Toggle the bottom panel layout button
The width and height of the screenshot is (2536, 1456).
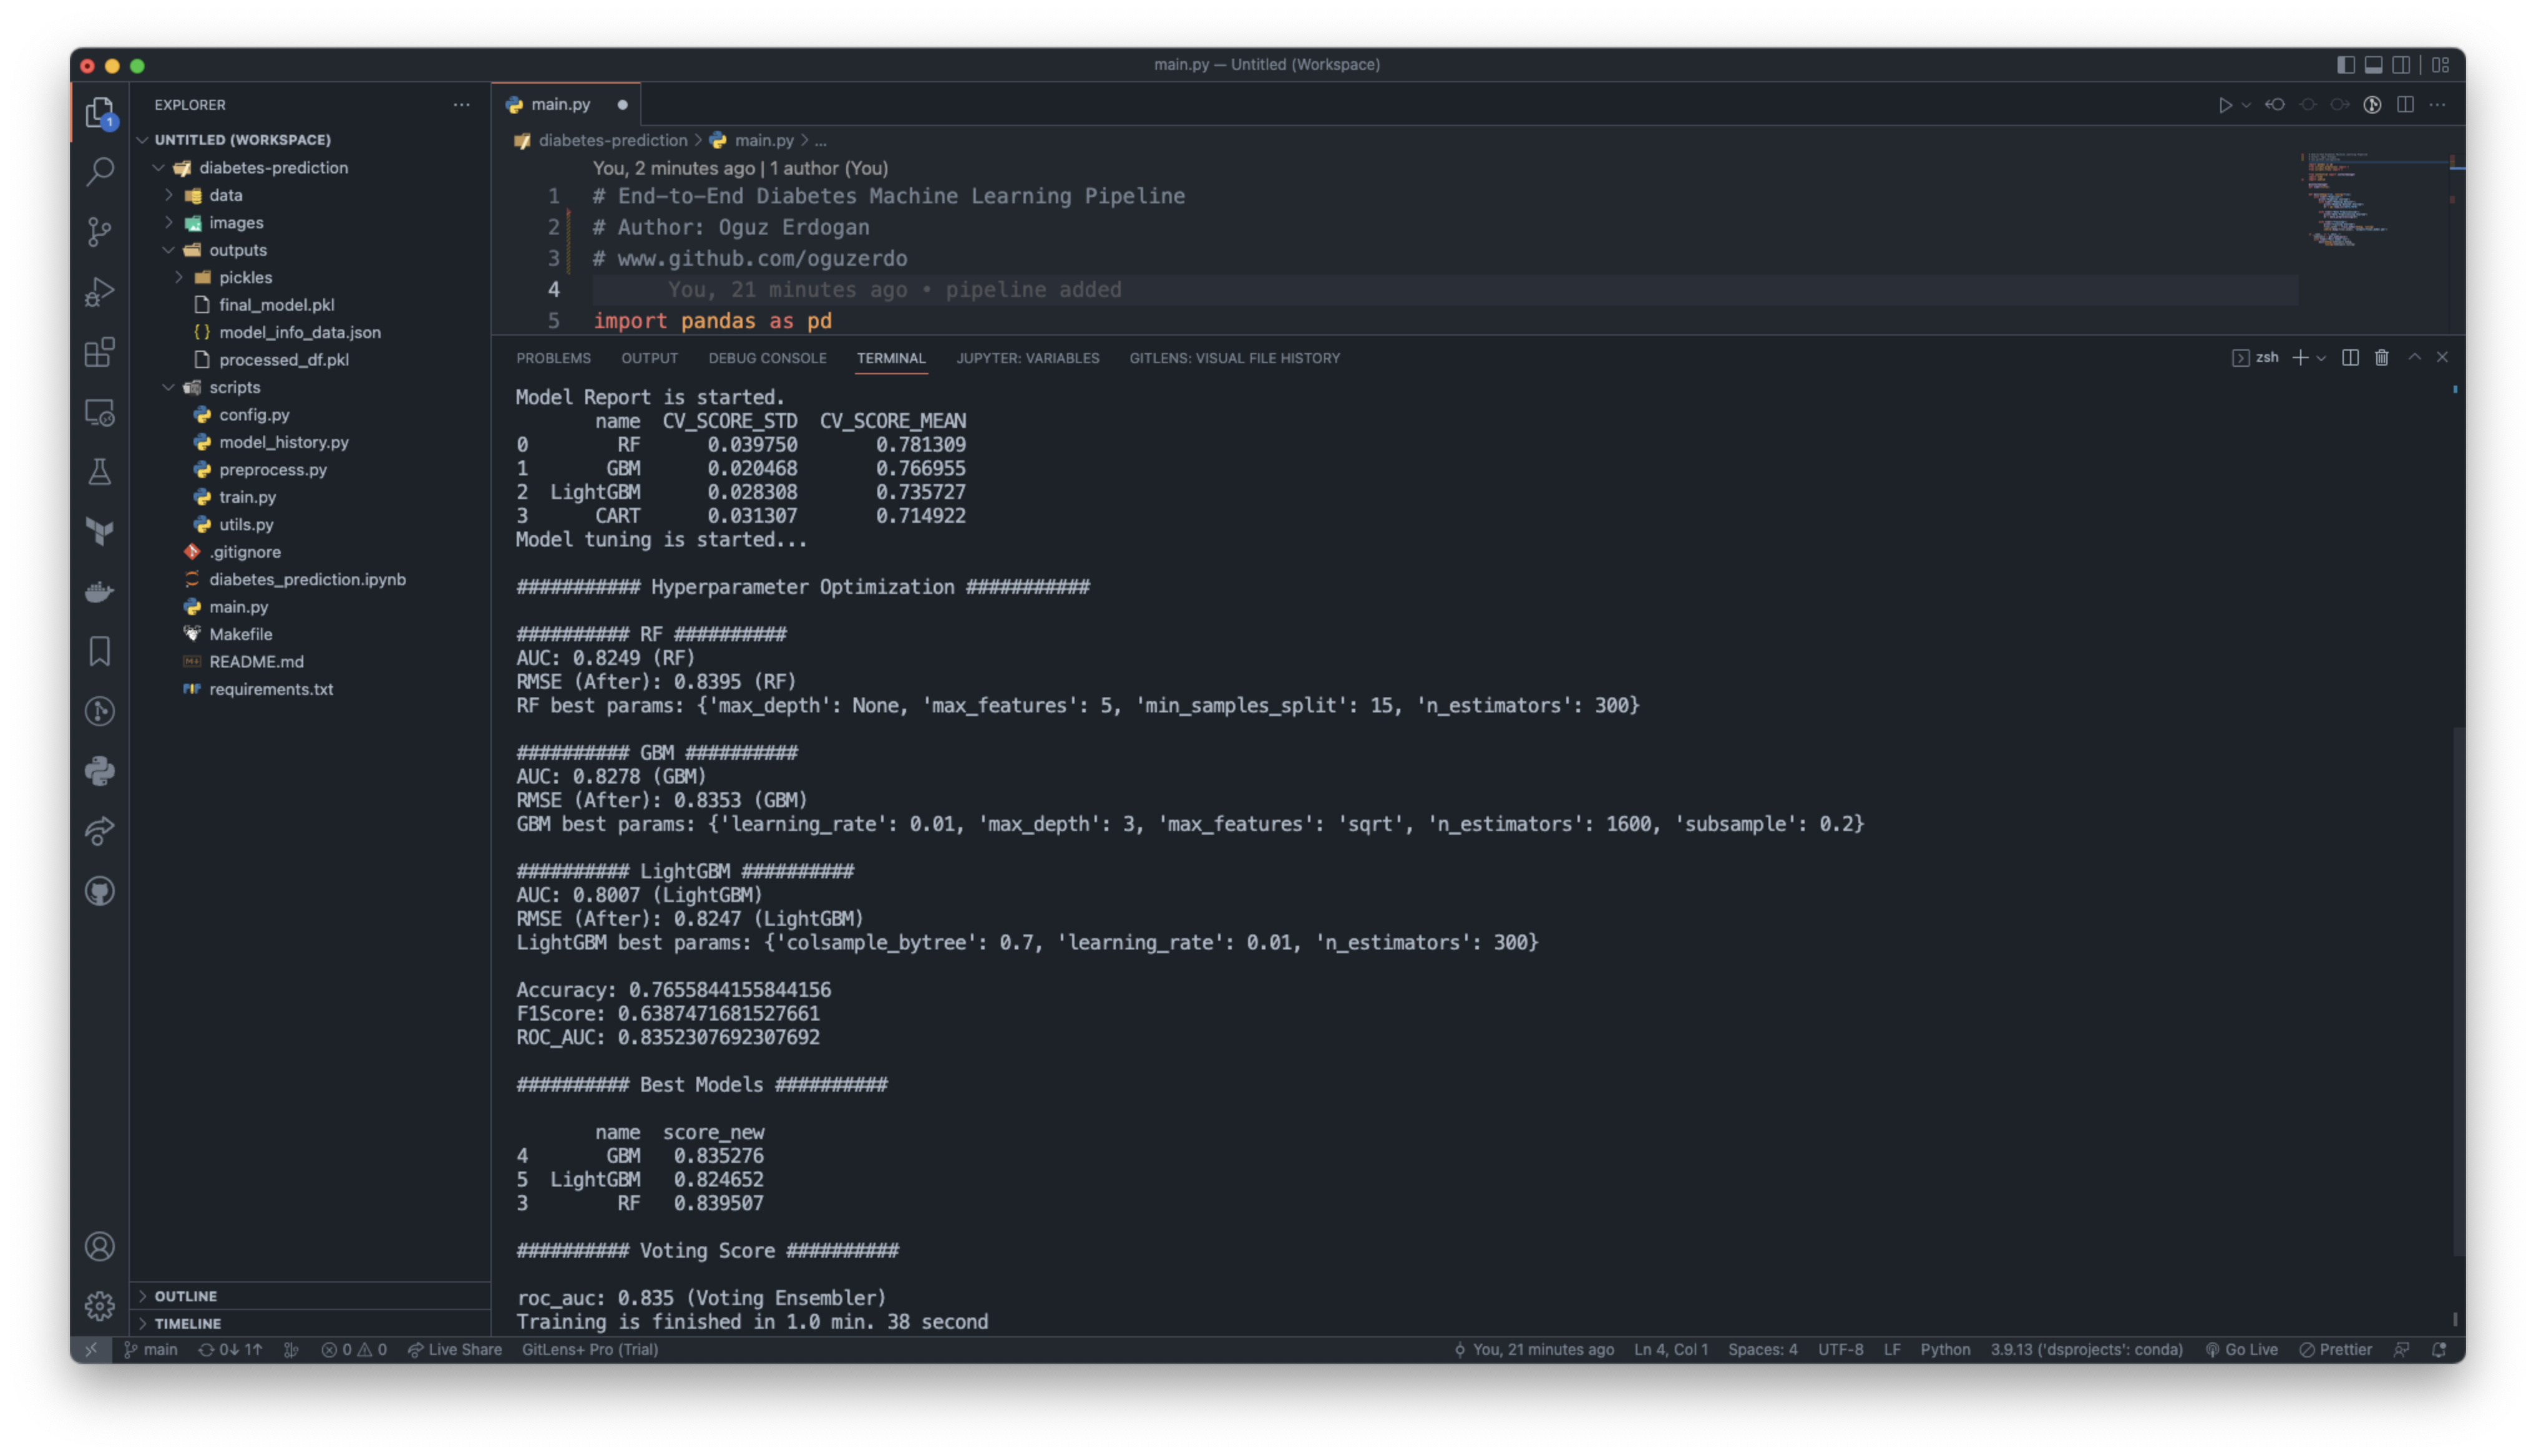(2373, 65)
